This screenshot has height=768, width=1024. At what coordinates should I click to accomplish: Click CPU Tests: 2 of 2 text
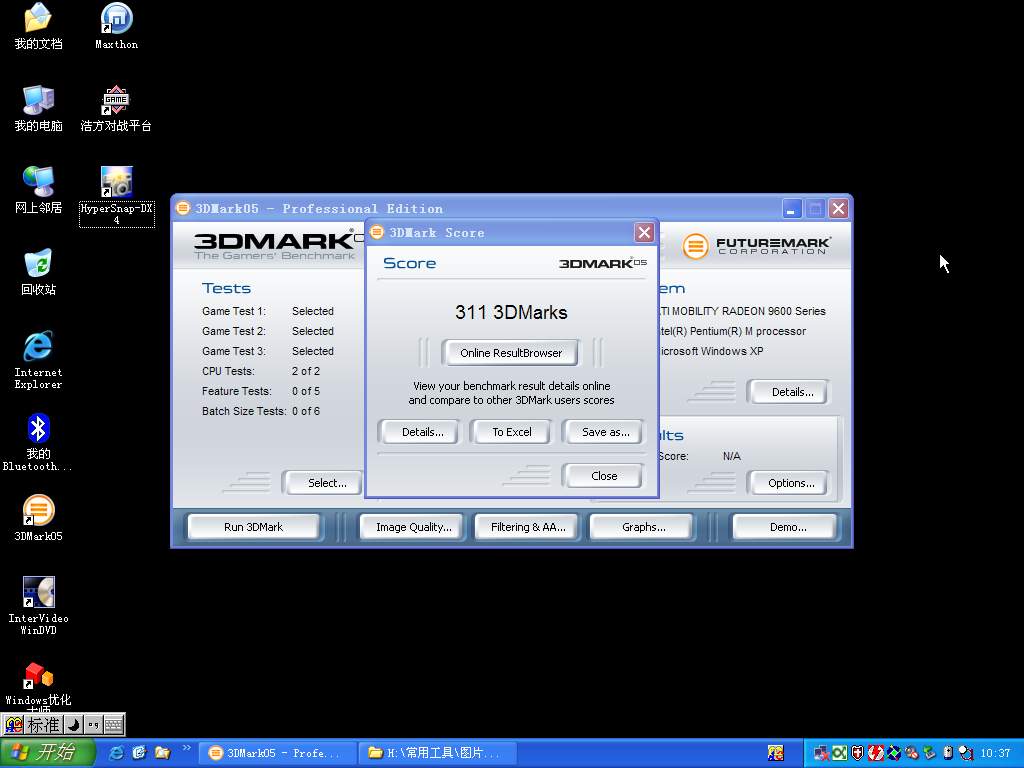point(261,371)
